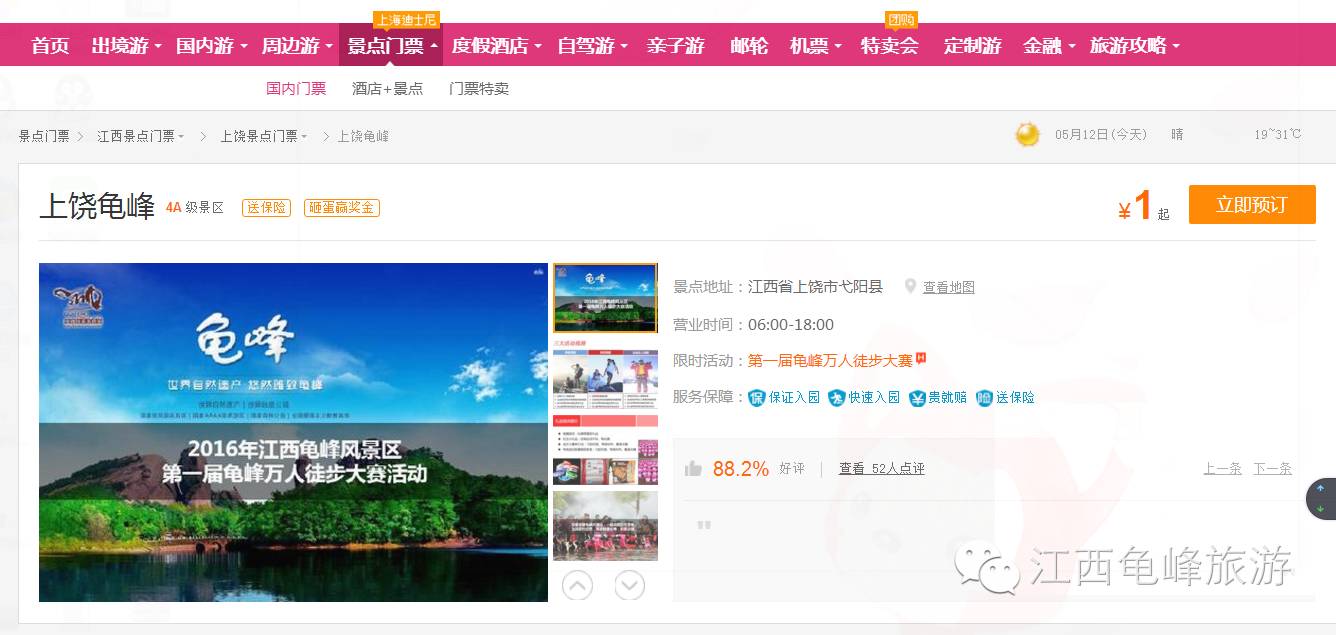The width and height of the screenshot is (1336, 635).
Task: Select the second gallery thumbnail with hikers
Action: point(605,374)
